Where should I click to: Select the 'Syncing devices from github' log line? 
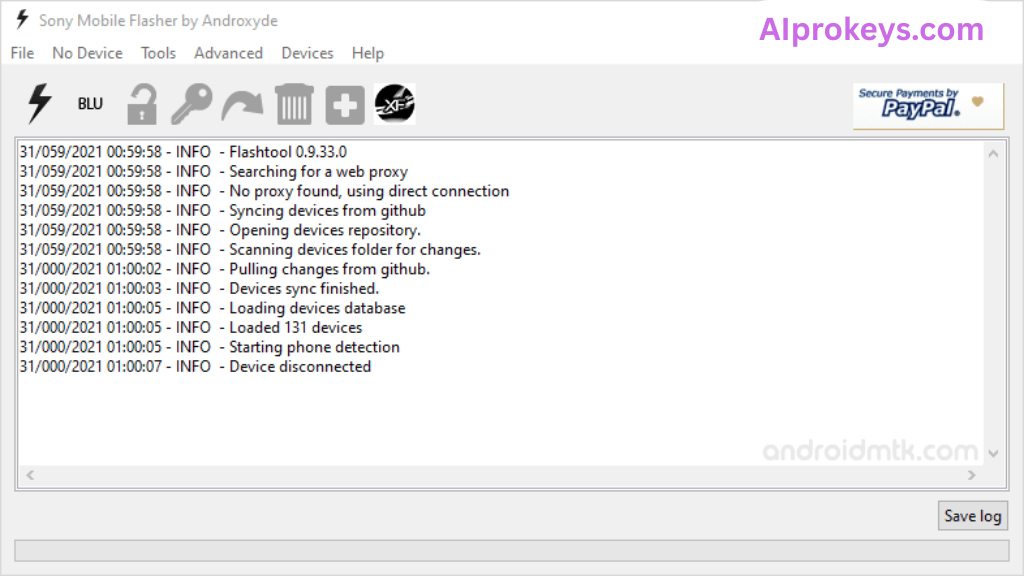click(223, 210)
